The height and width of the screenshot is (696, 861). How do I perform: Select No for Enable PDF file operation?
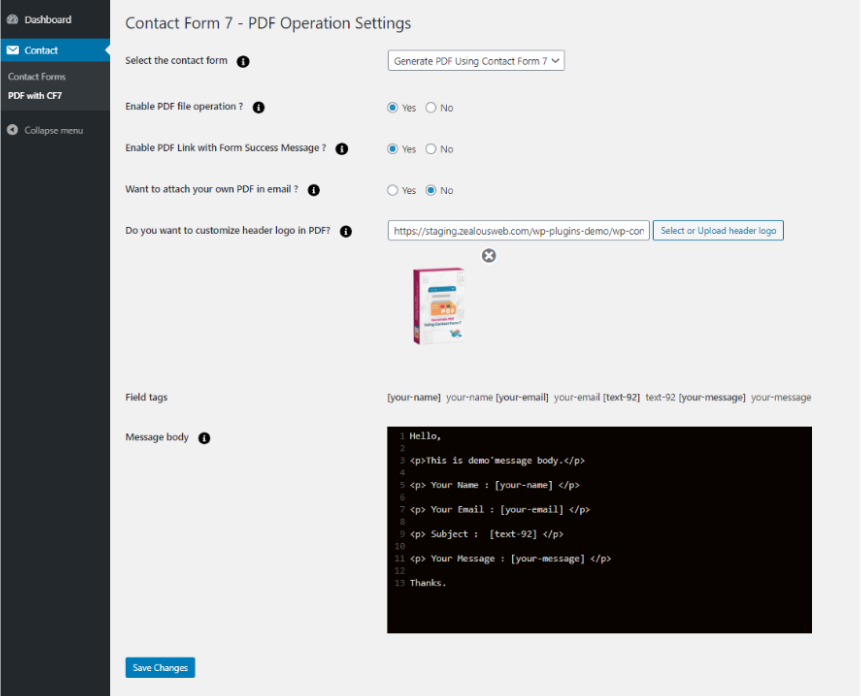pyautogui.click(x=431, y=108)
